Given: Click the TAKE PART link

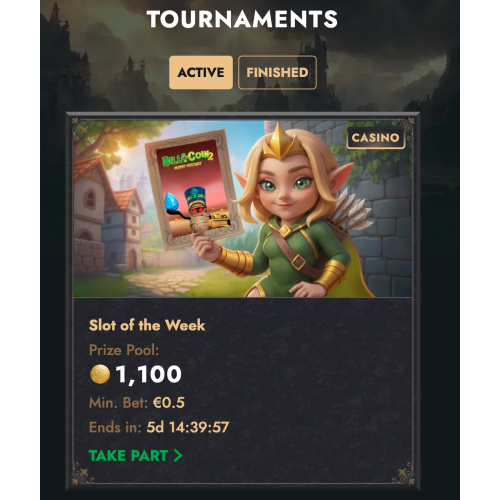Looking at the screenshot, I should point(135,455).
